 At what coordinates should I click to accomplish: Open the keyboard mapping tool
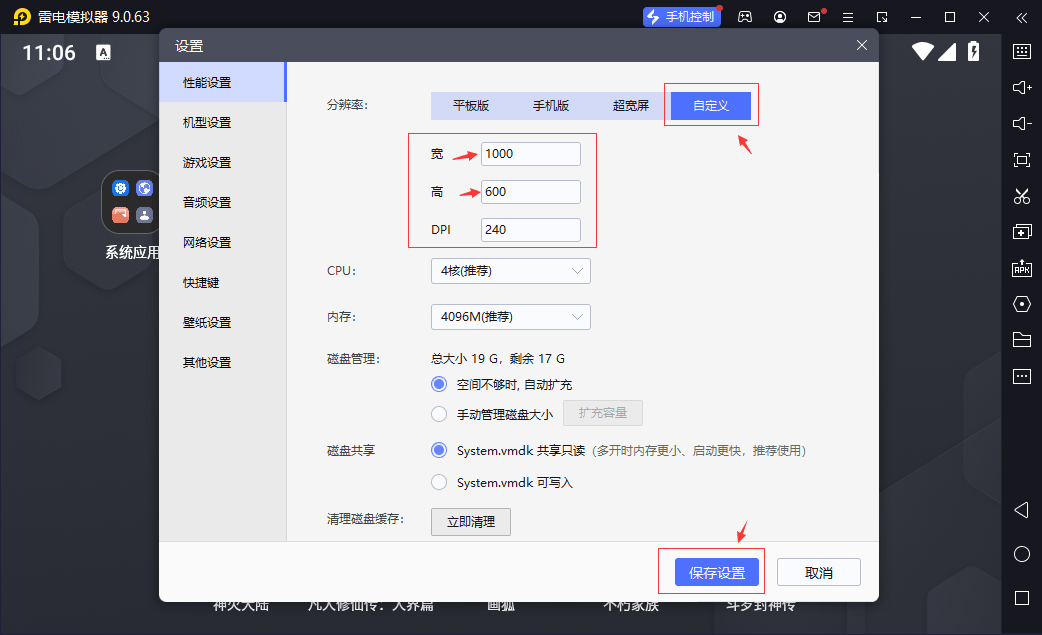1022,51
